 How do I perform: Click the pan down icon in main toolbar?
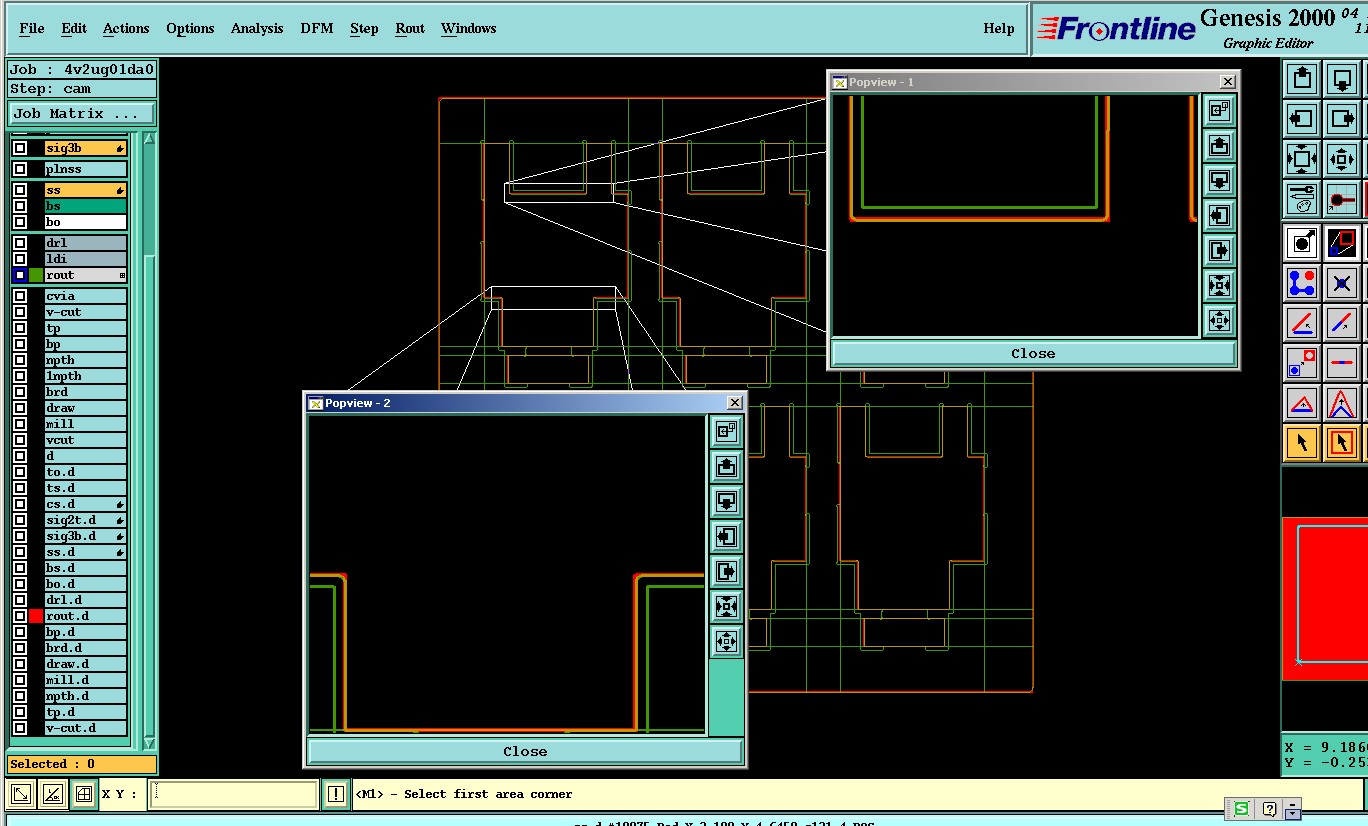pyautogui.click(x=1341, y=79)
